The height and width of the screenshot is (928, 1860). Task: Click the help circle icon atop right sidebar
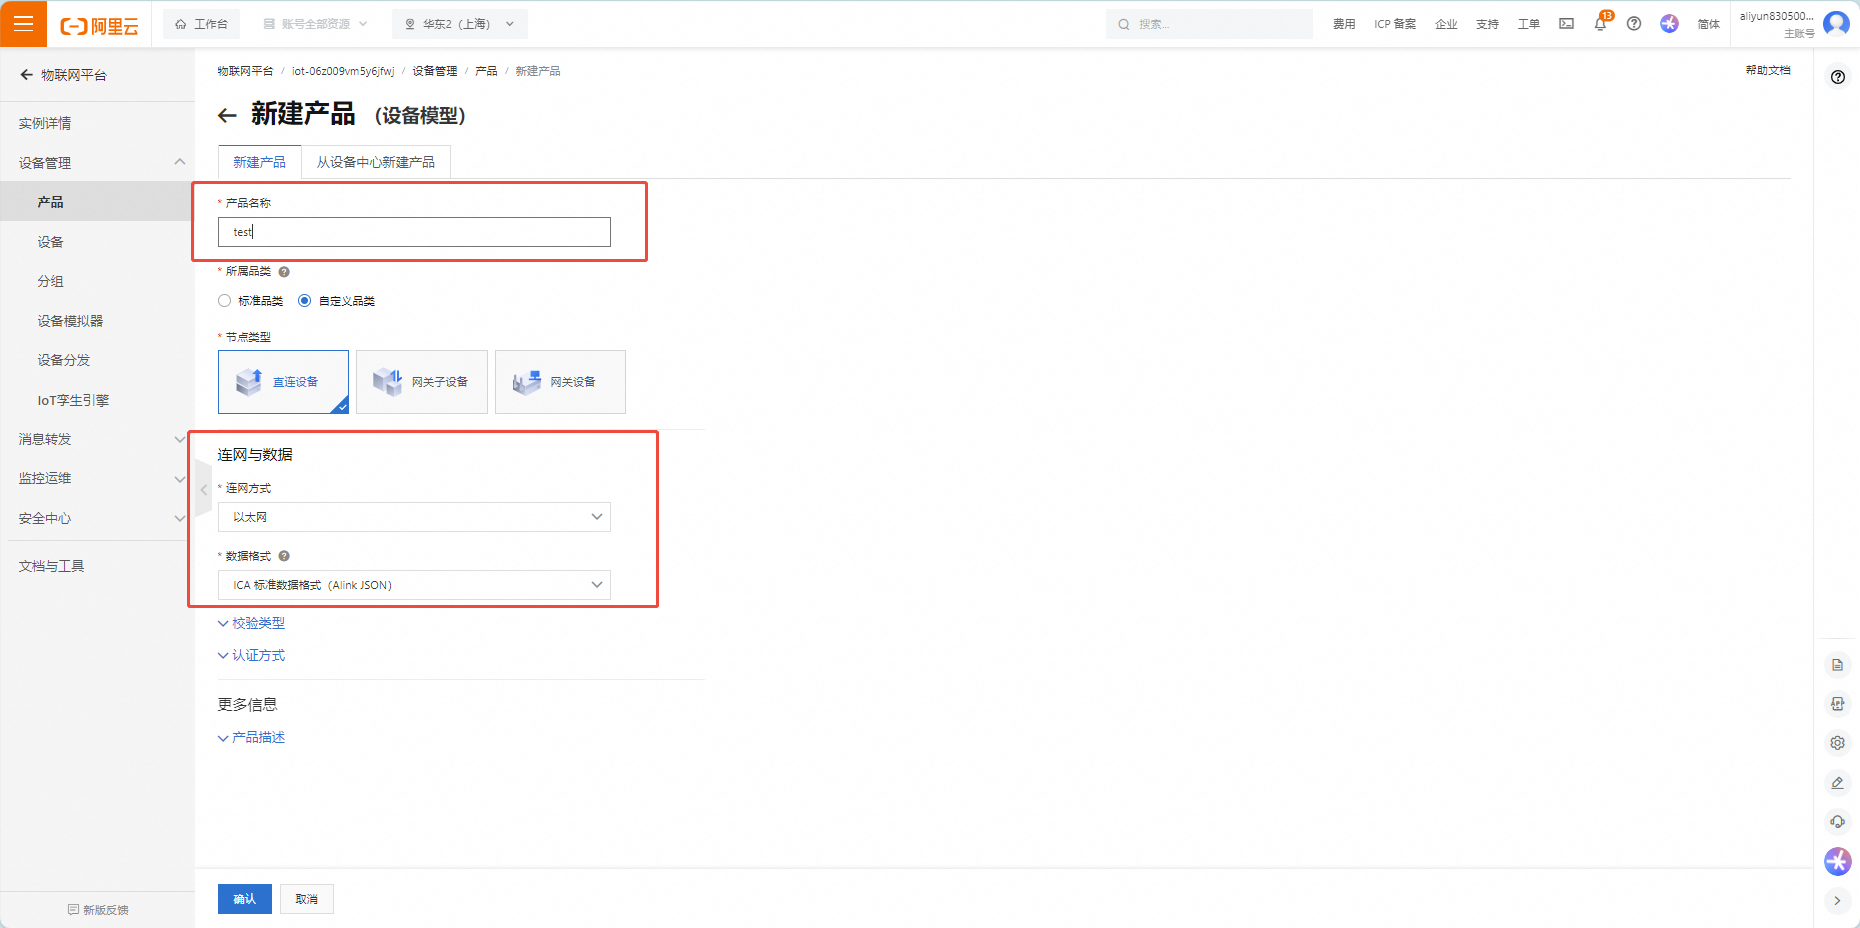[x=1838, y=77]
